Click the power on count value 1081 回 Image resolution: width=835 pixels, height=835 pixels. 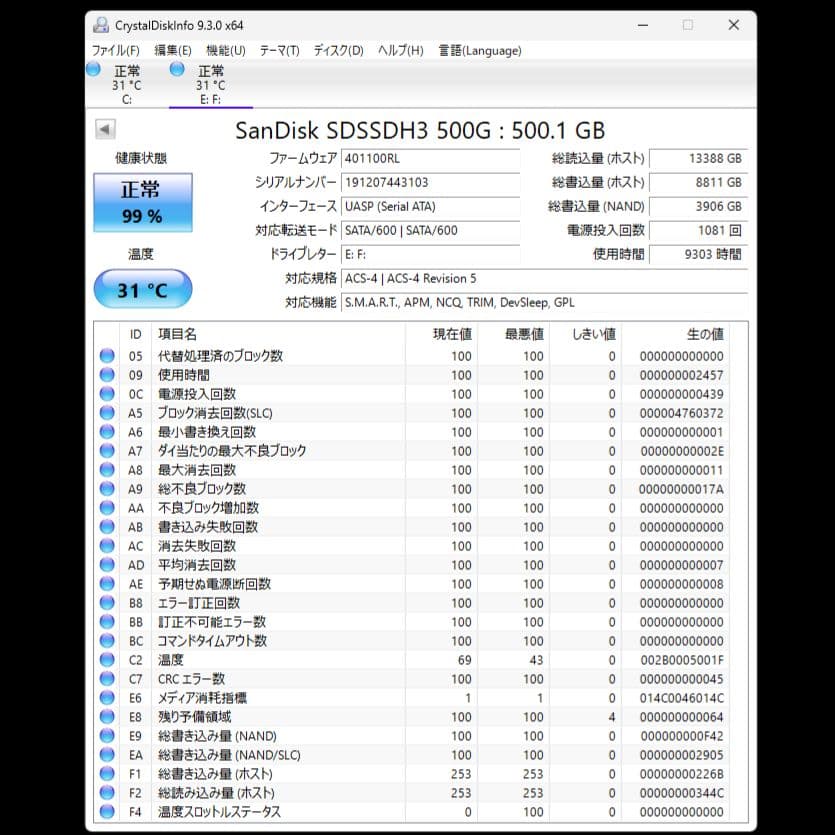coord(699,231)
